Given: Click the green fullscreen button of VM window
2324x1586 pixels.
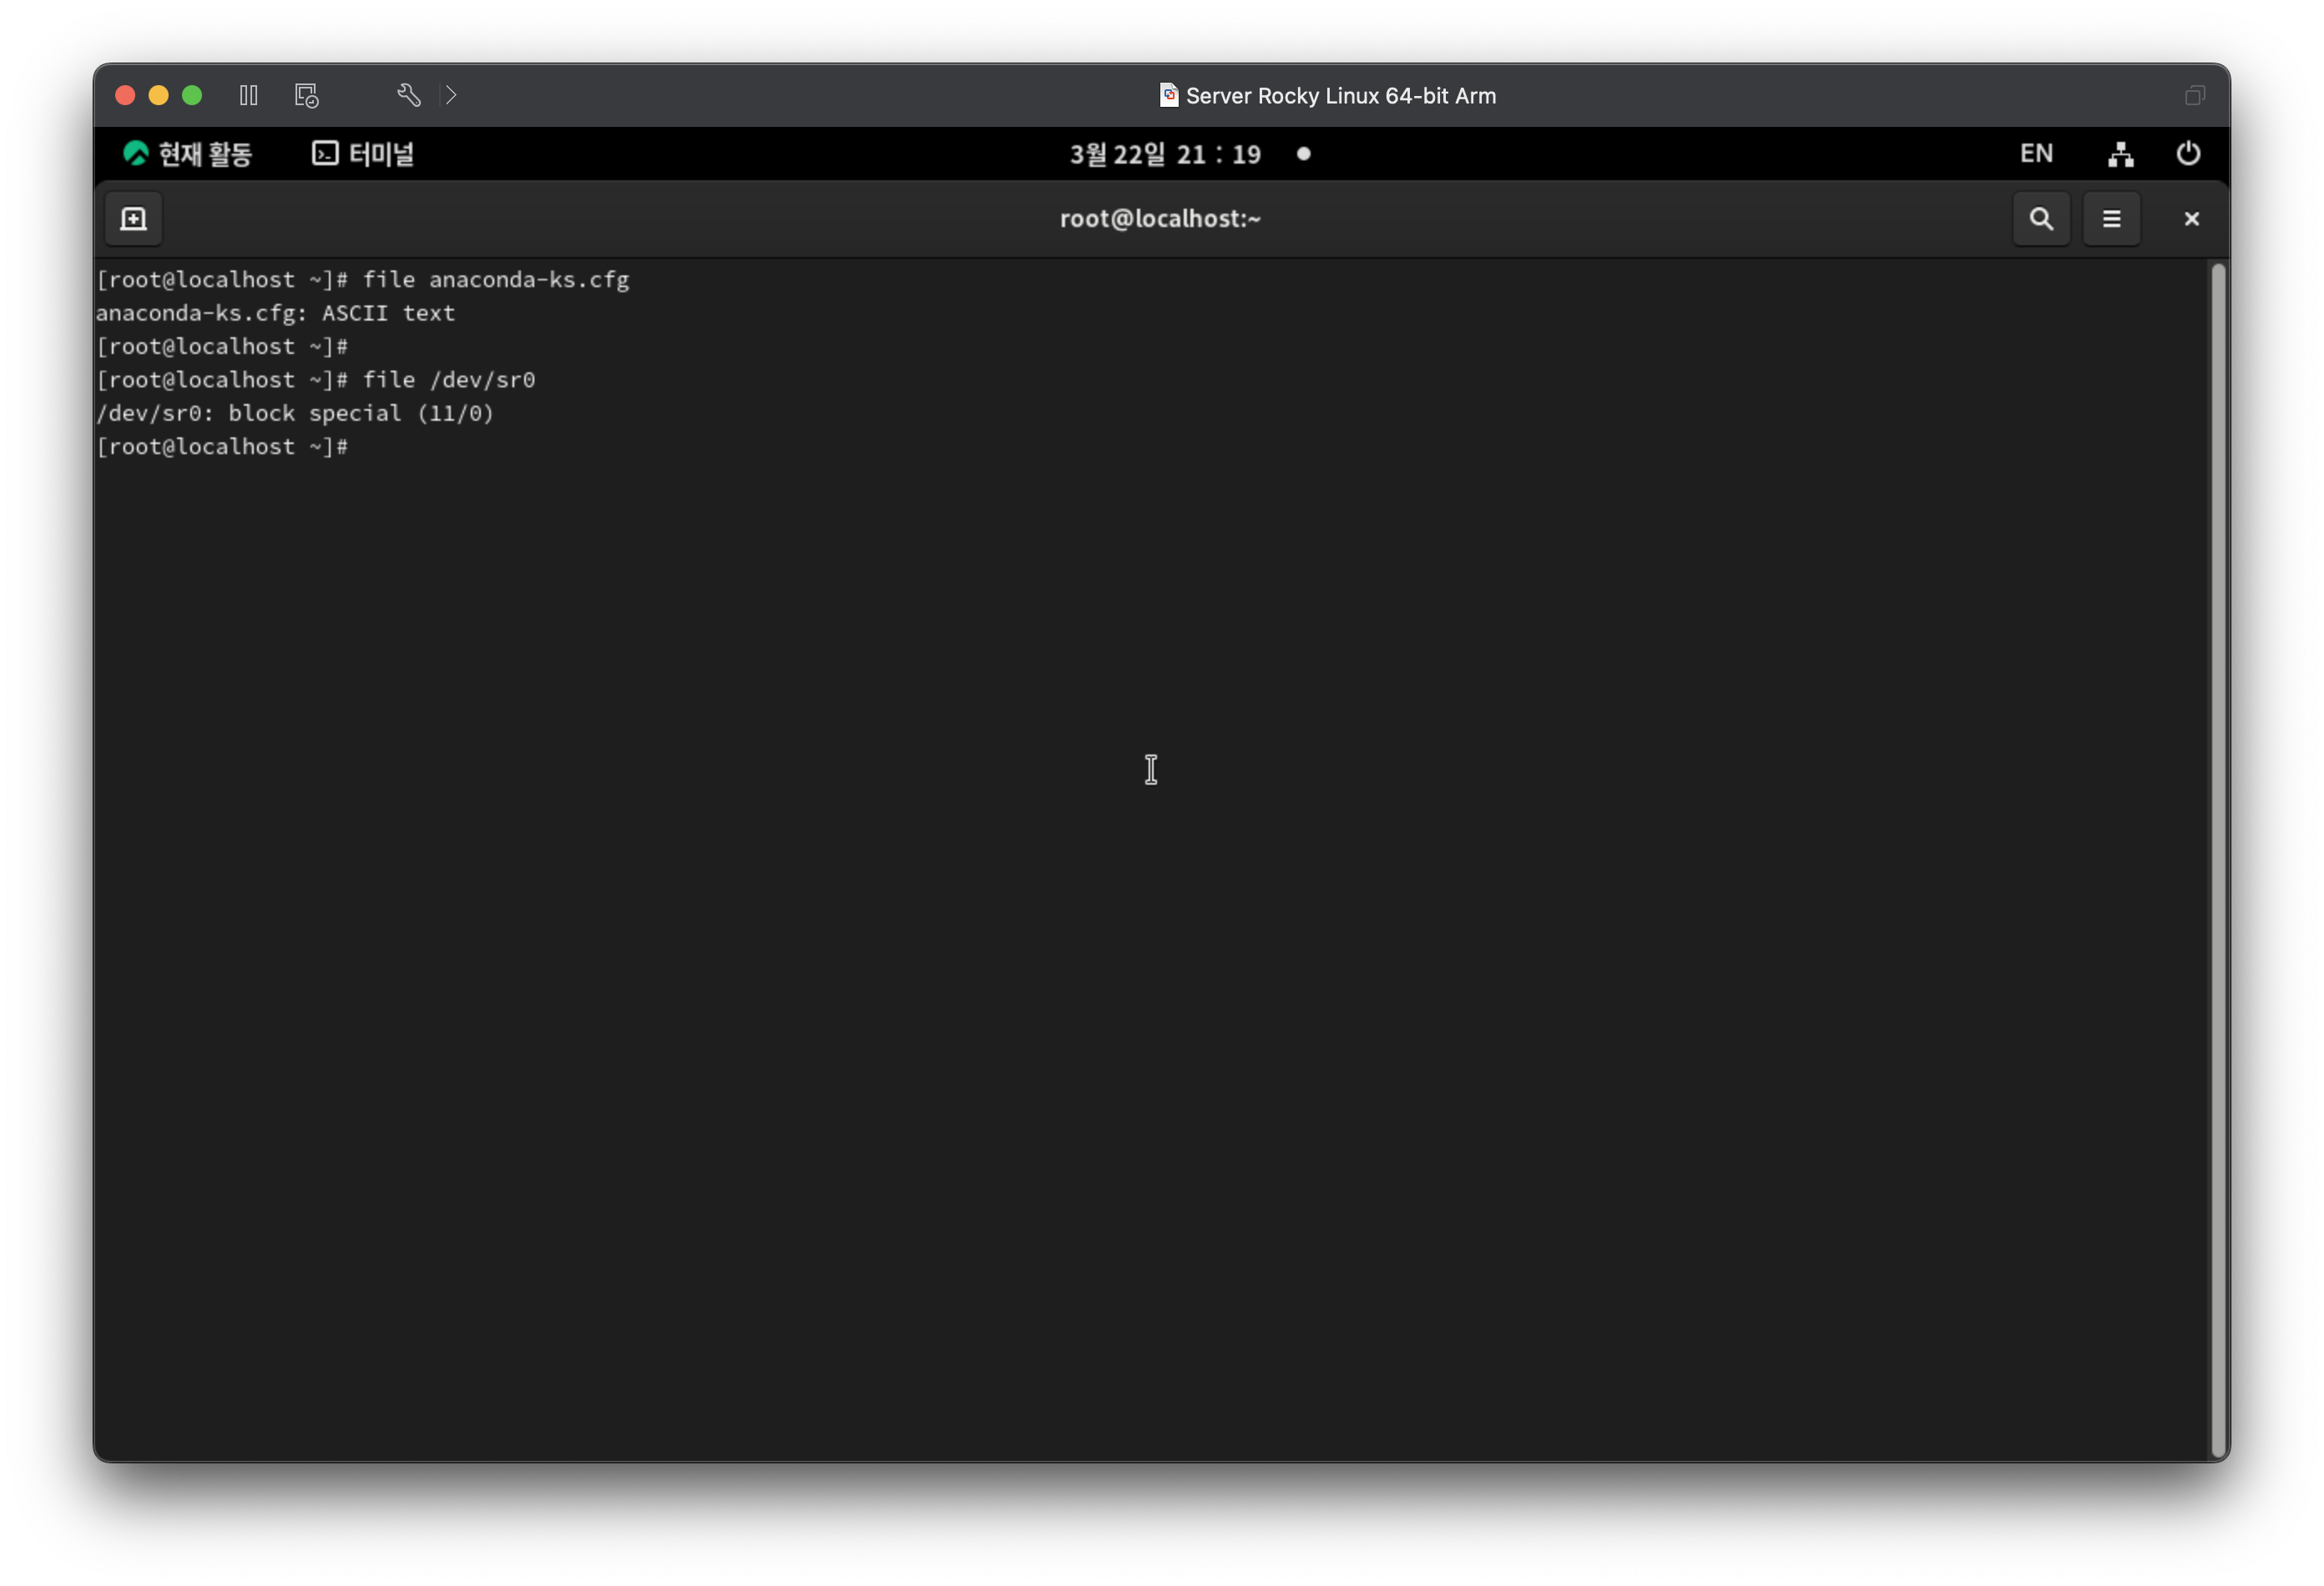Looking at the screenshot, I should click(x=192, y=95).
